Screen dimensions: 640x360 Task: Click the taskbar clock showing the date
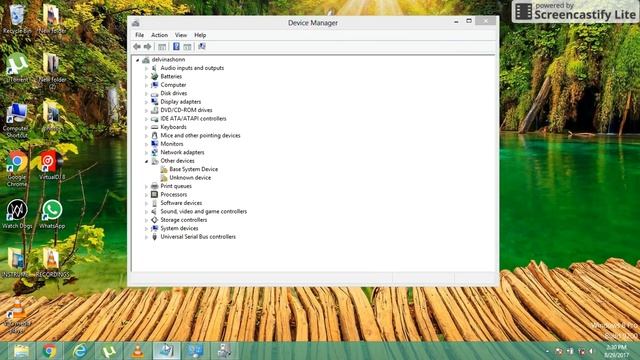point(617,351)
